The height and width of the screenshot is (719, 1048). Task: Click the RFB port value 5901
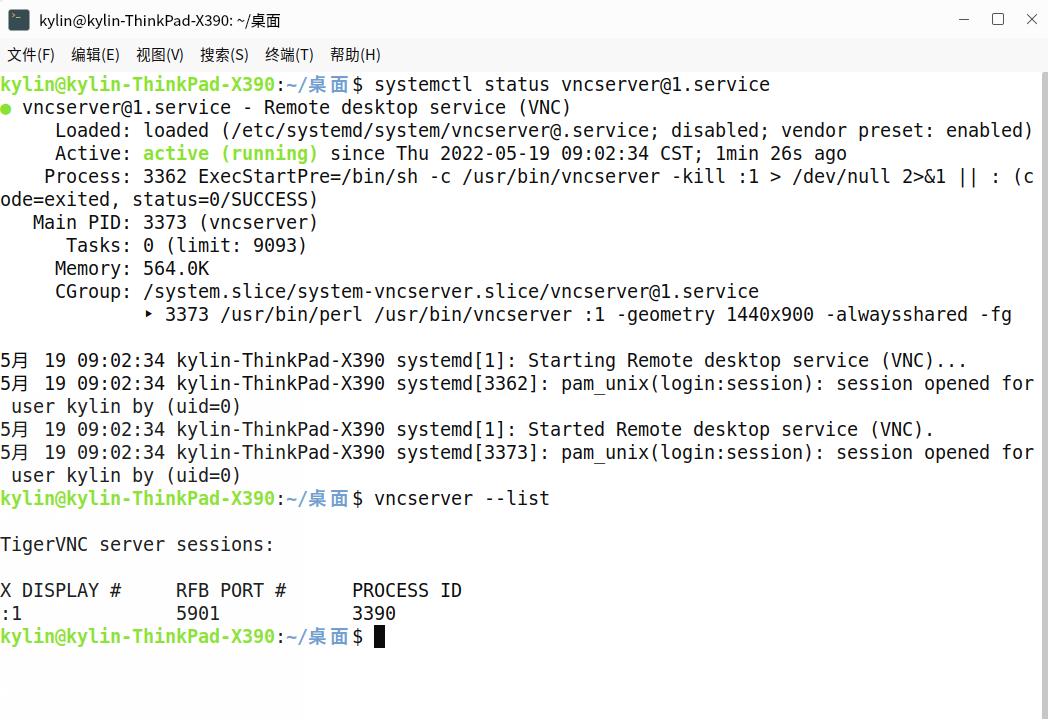(x=198, y=614)
